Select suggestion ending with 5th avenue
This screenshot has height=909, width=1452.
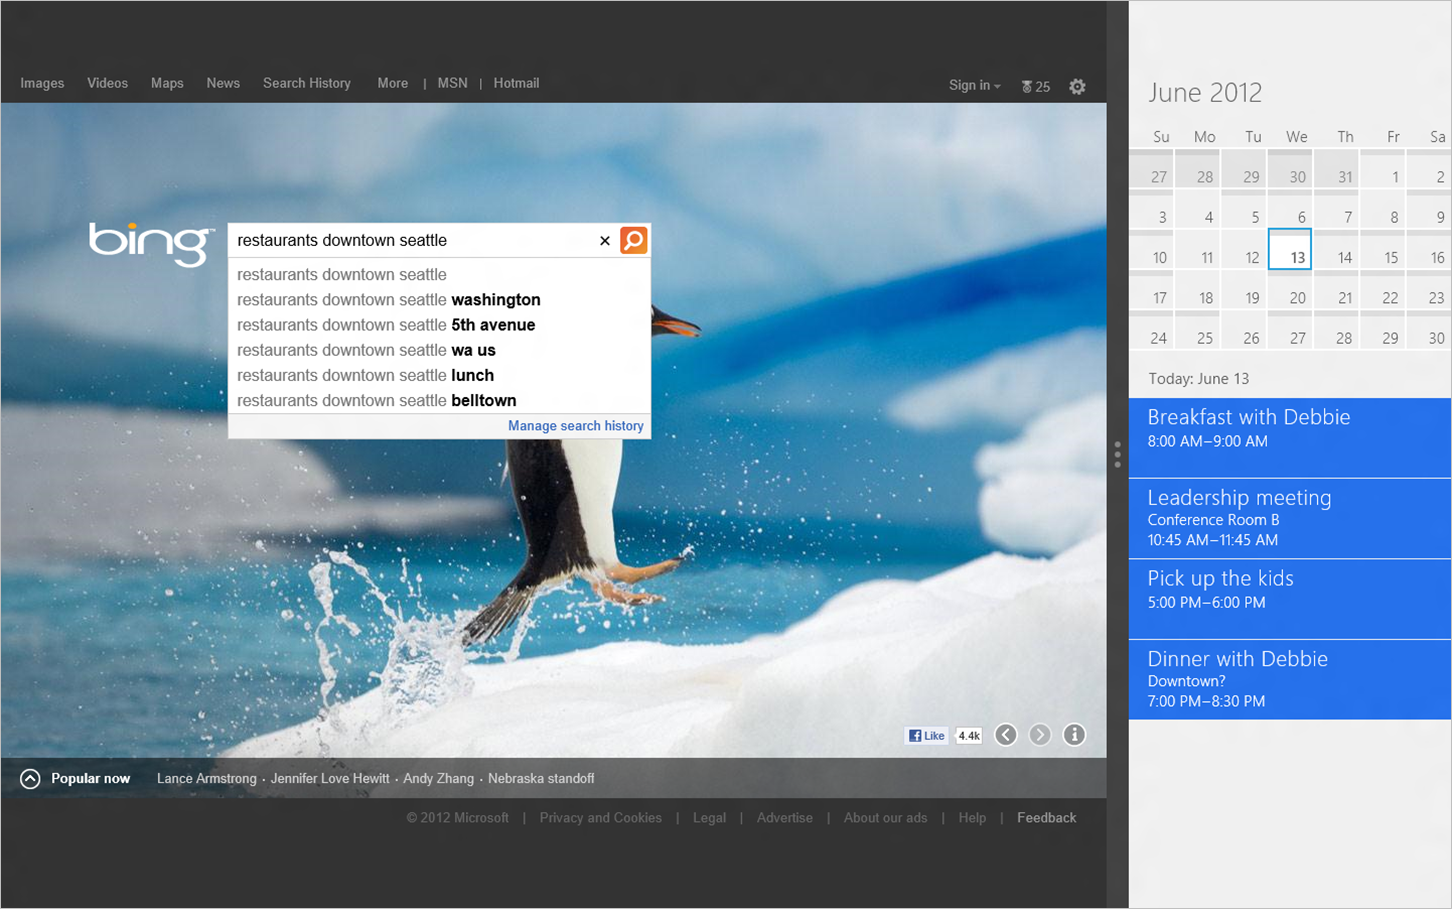439,325
